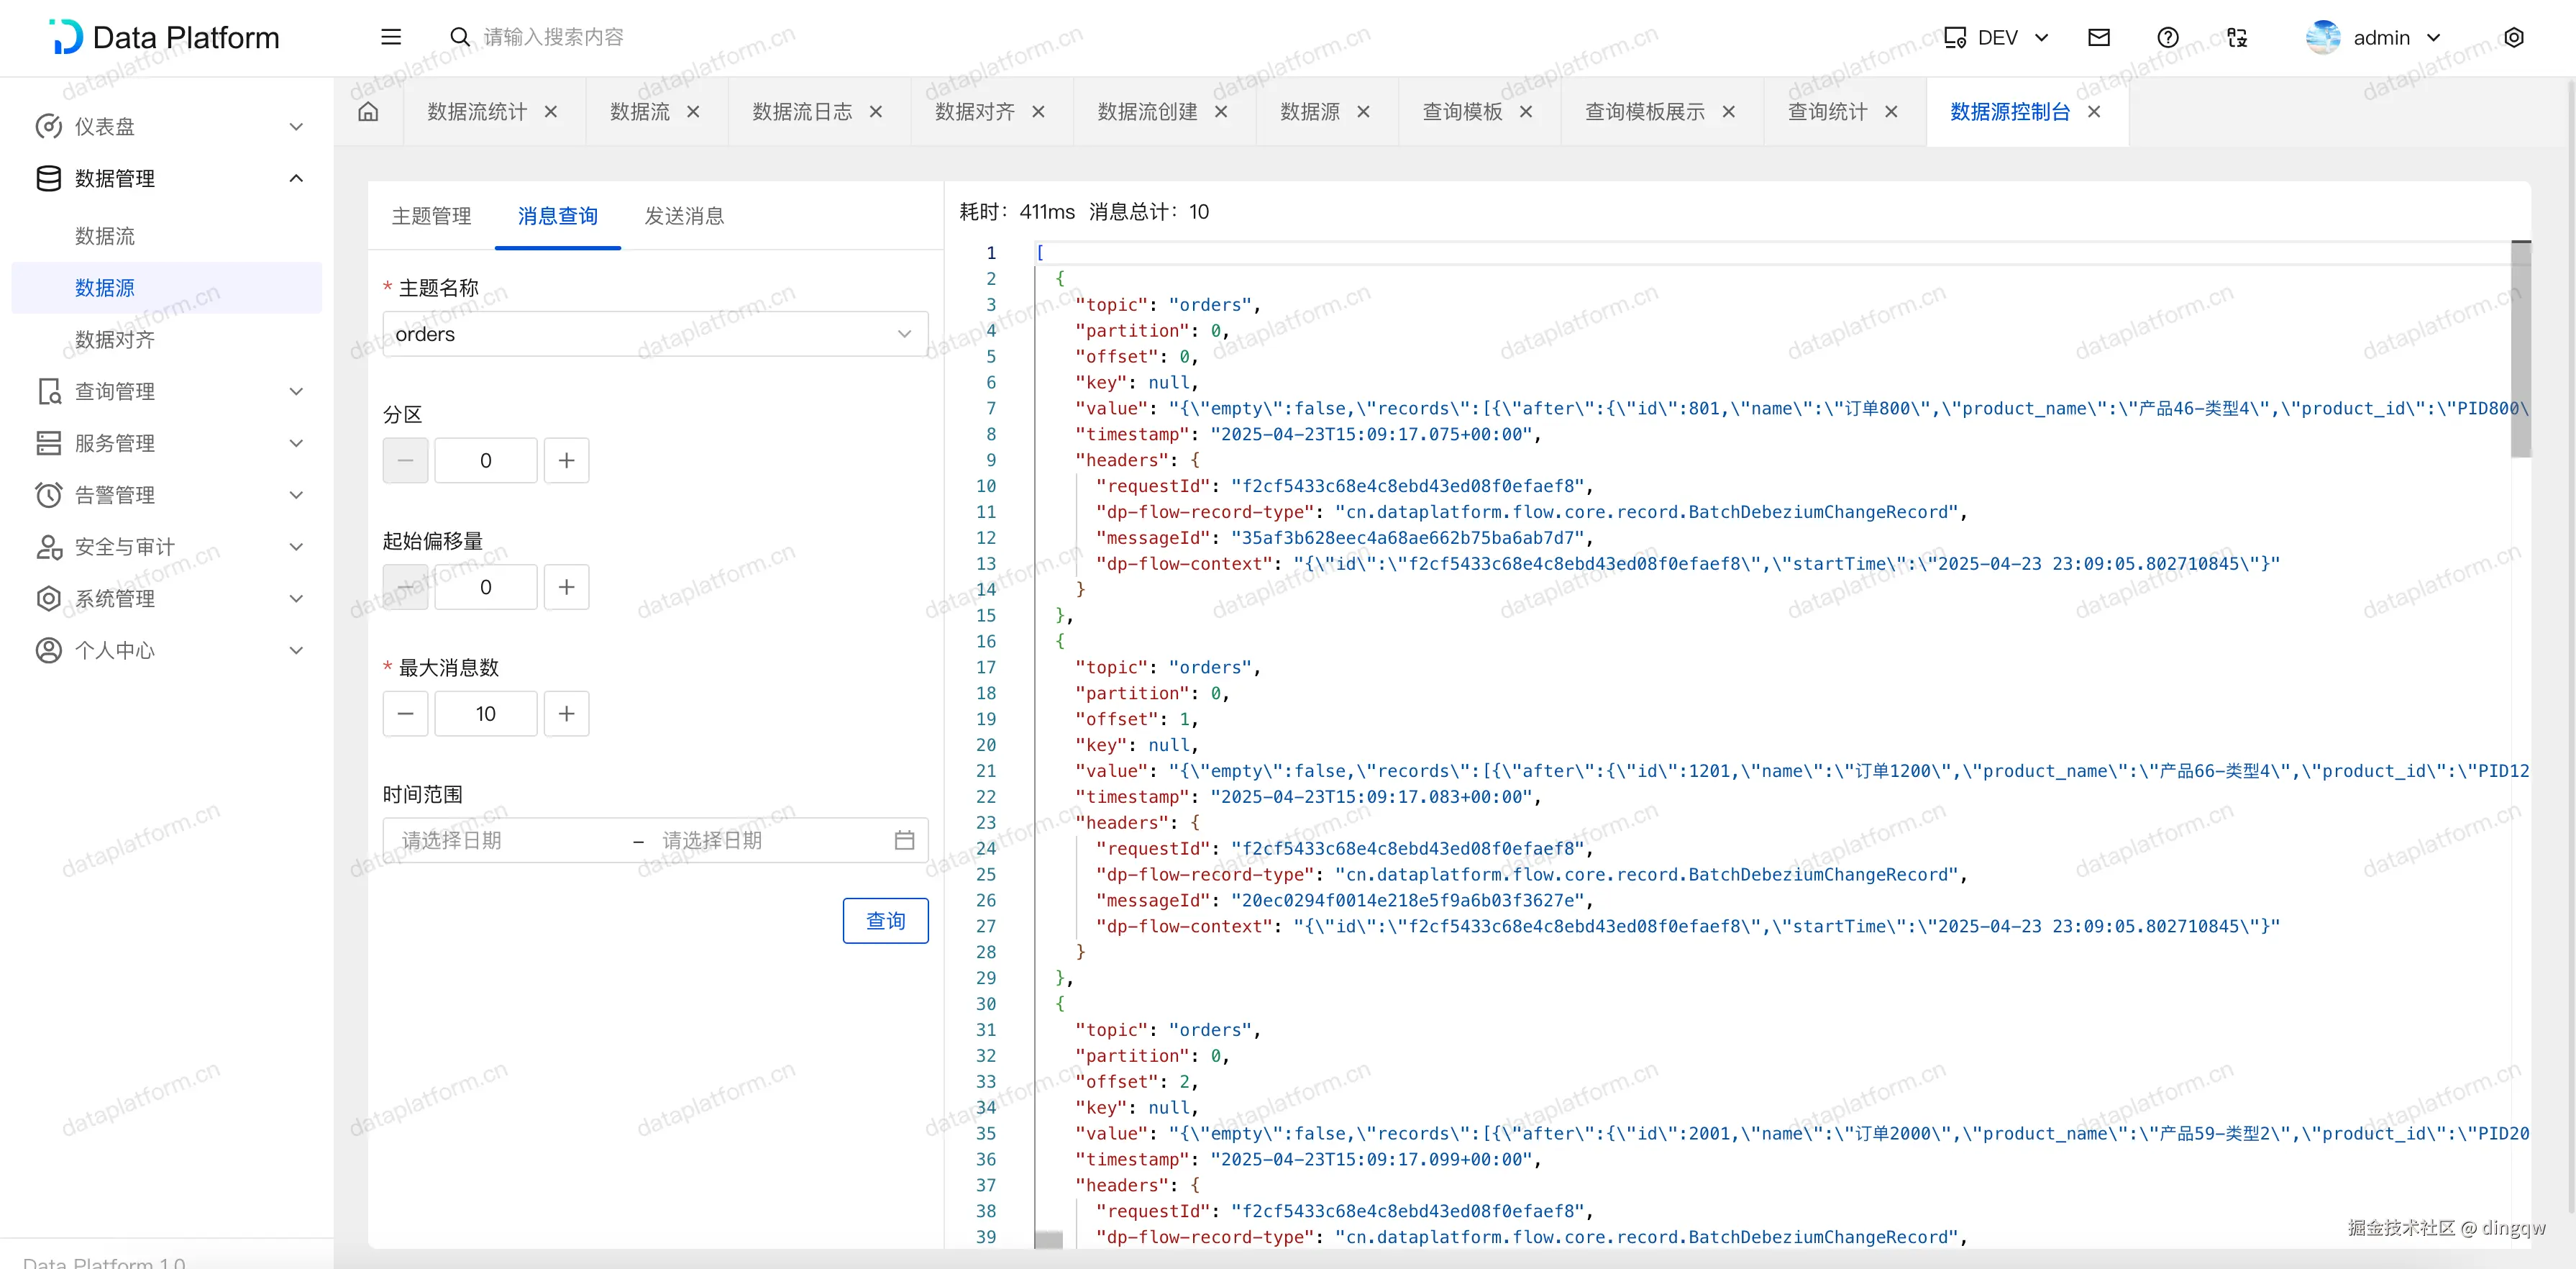Open 数据对齐 in the sidebar

115,339
